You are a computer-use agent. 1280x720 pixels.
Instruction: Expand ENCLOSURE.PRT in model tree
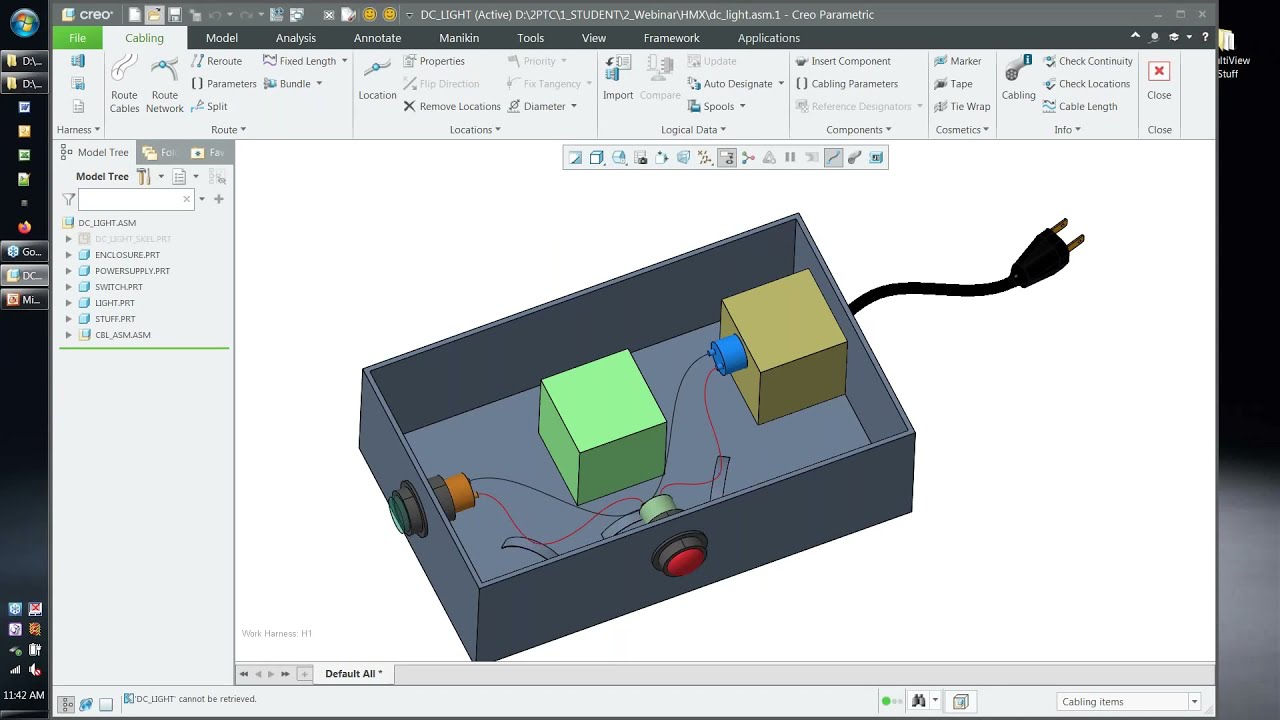click(69, 255)
